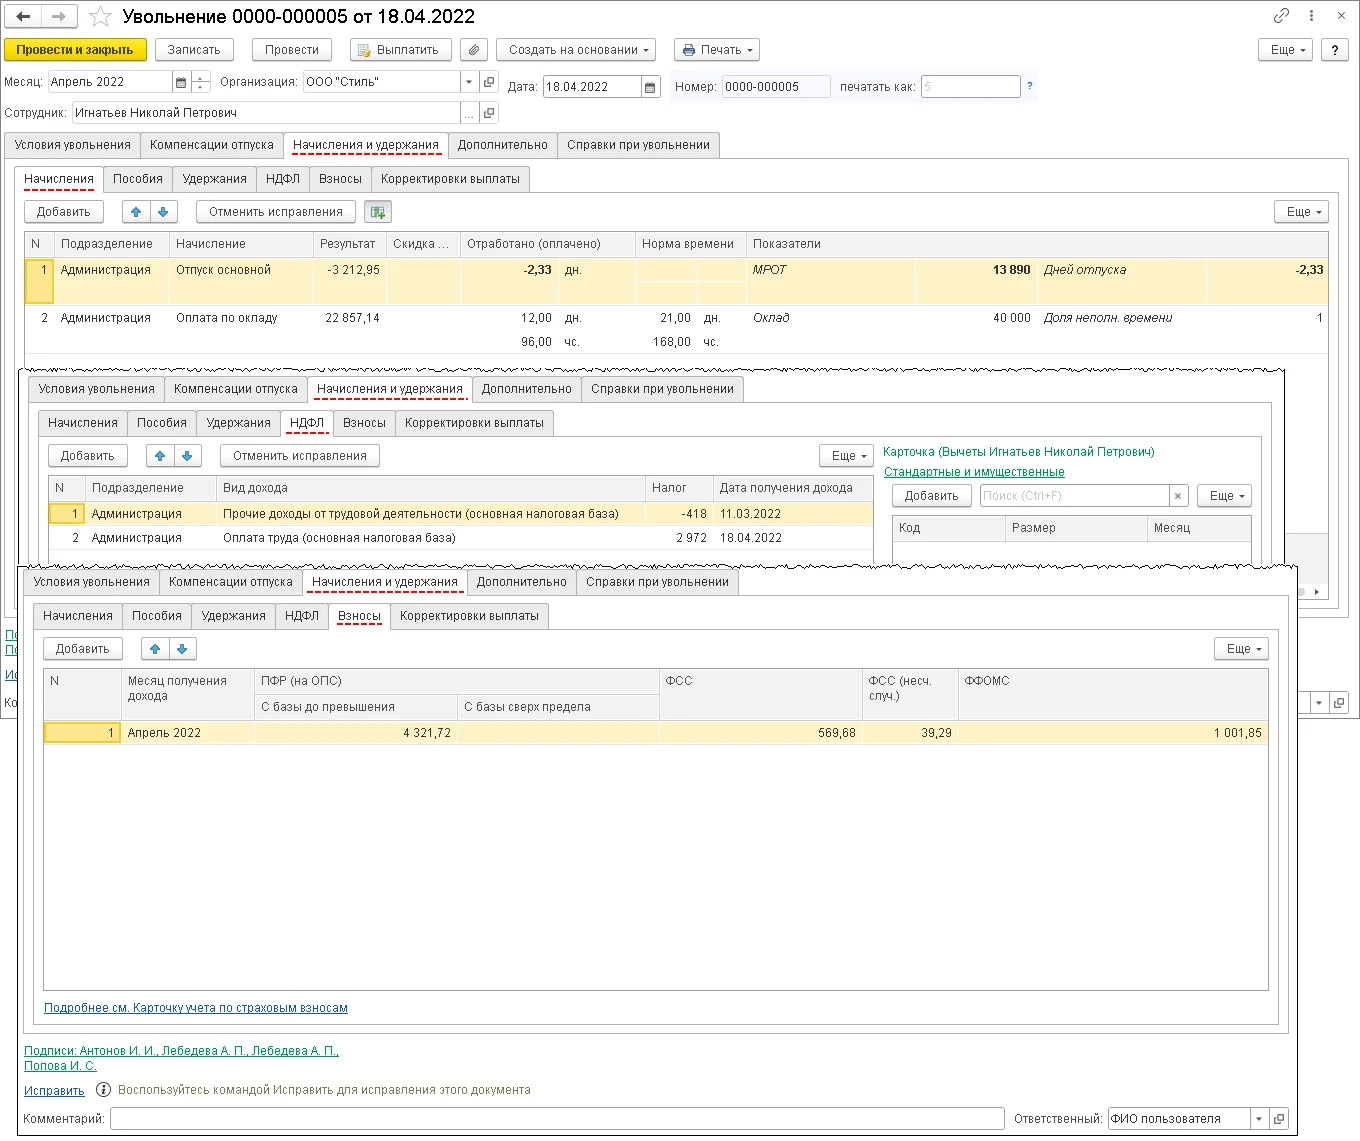Select the Апрель 2022 row in the Взносы table
This screenshot has height=1141, width=1360.
coord(656,733)
